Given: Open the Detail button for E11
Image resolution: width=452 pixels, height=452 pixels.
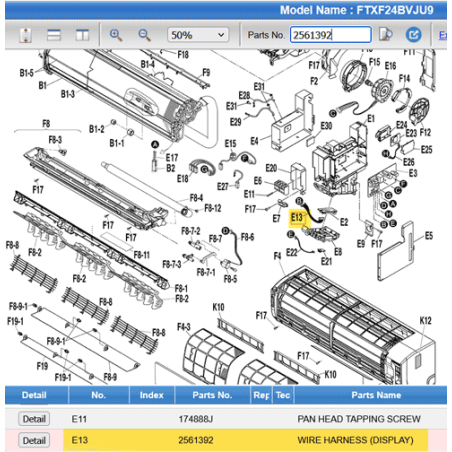Looking at the screenshot, I should click(34, 419).
